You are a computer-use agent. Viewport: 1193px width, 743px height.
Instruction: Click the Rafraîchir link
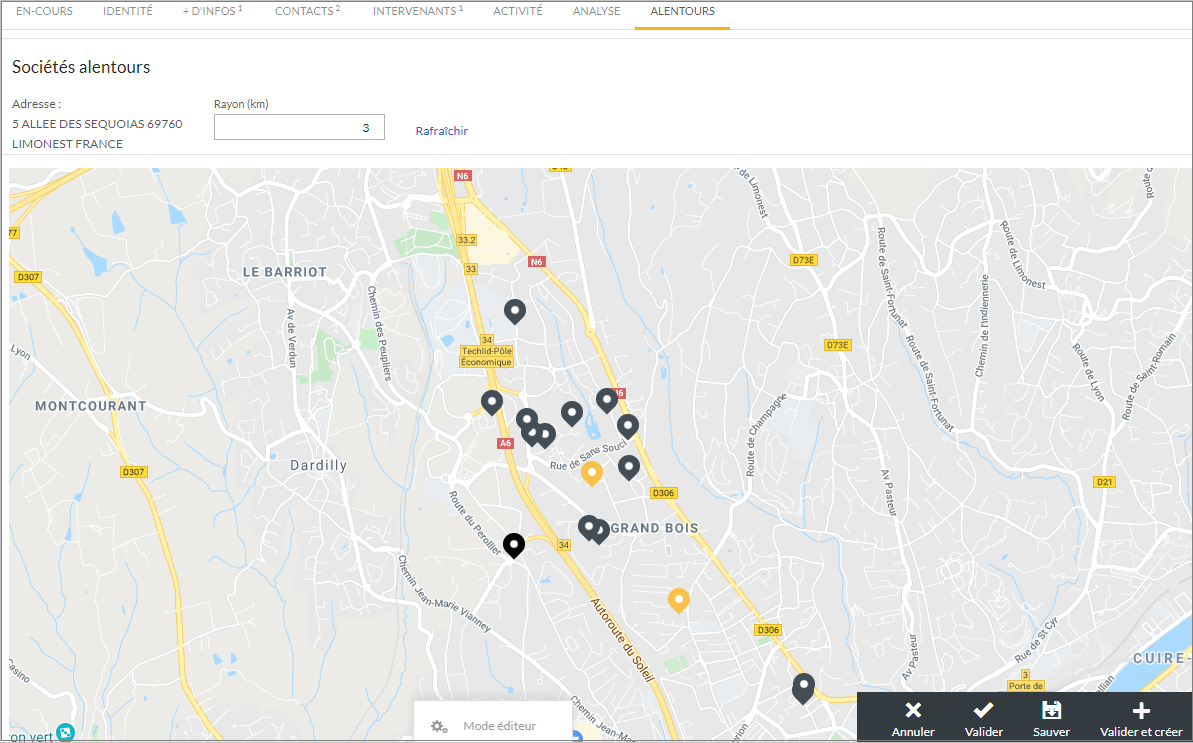(441, 131)
